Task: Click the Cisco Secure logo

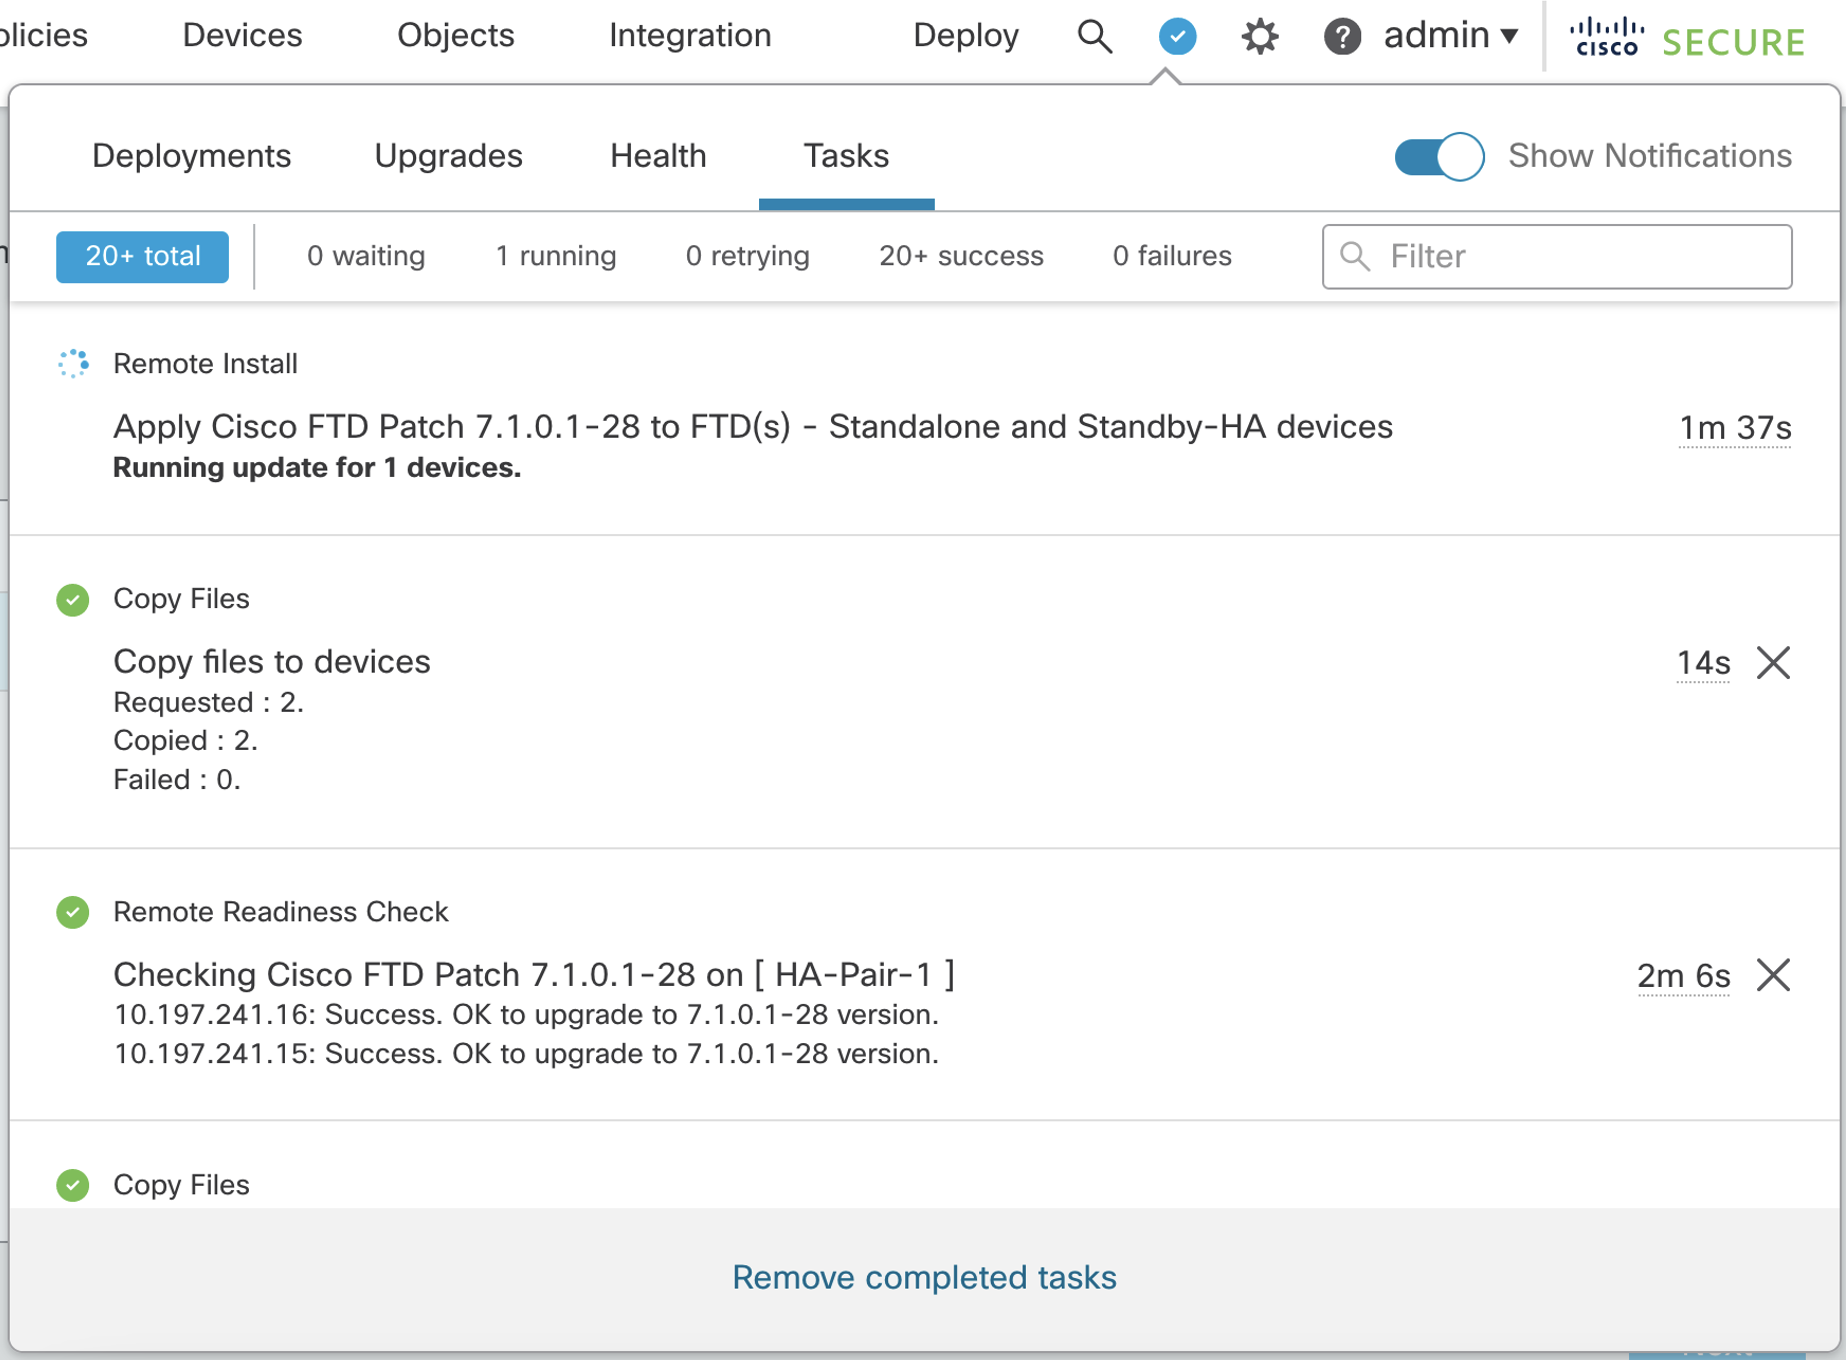Action: pos(1687,38)
